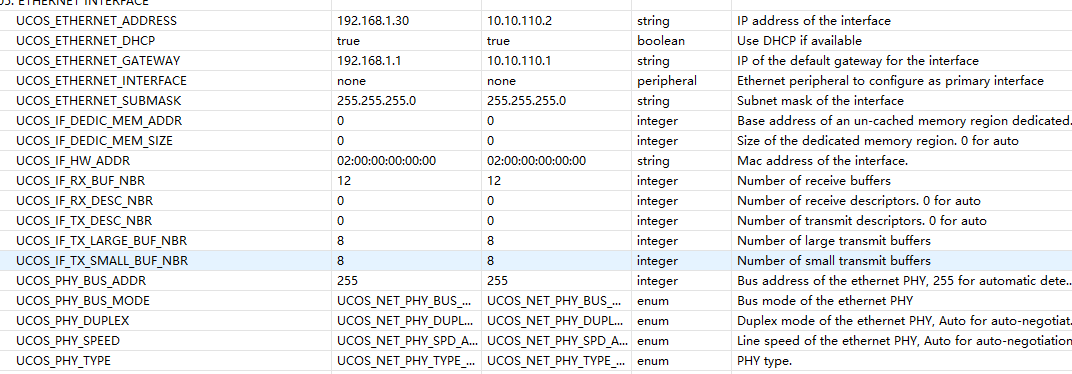This screenshot has width=1072, height=374.
Task: Click enum type in UCOS_PHY_BUS_MODE row
Action: [653, 301]
